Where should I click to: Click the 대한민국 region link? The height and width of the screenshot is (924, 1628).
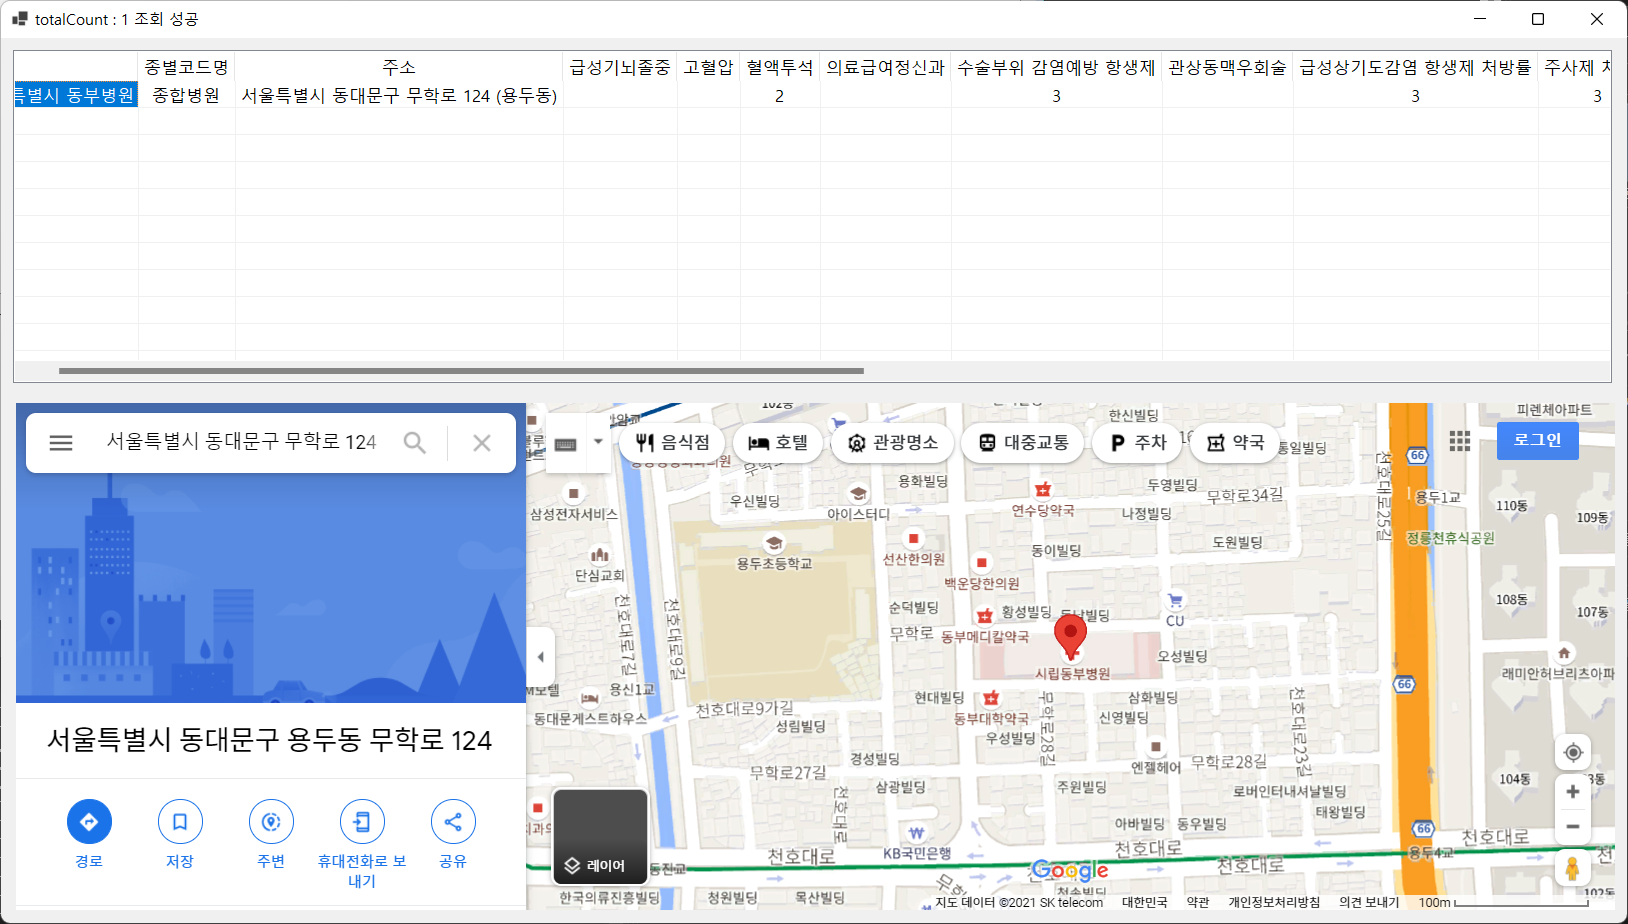1145,902
